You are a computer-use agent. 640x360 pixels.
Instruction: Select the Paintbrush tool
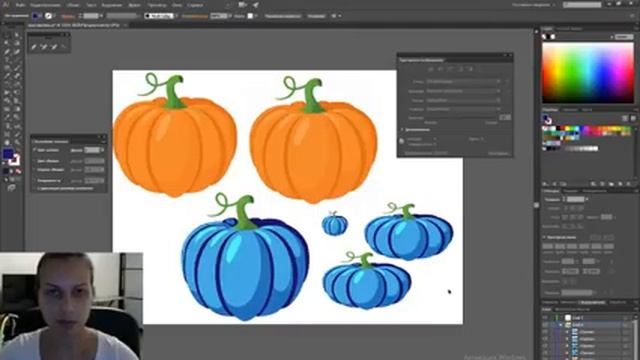tap(17, 68)
